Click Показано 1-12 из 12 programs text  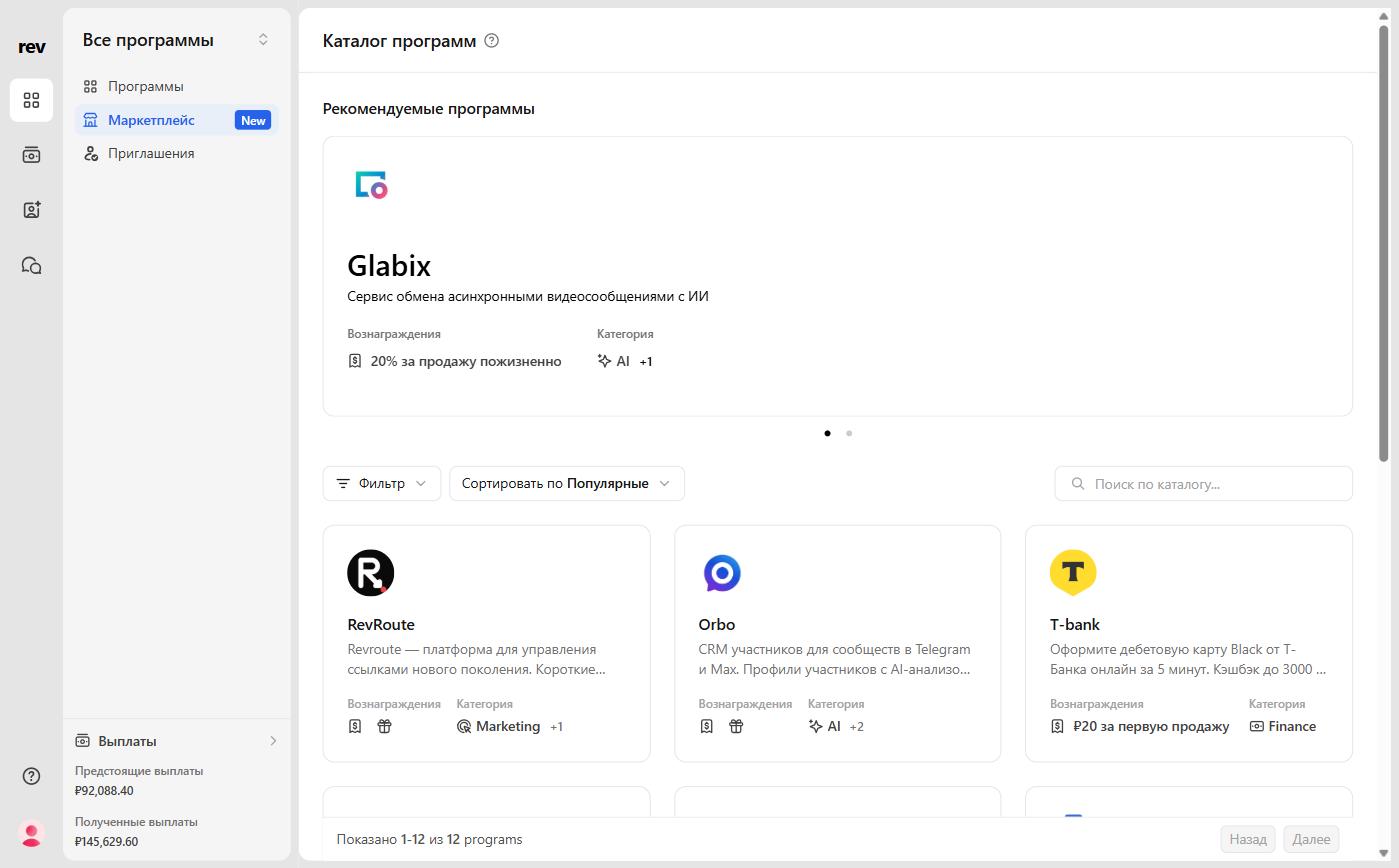point(430,840)
